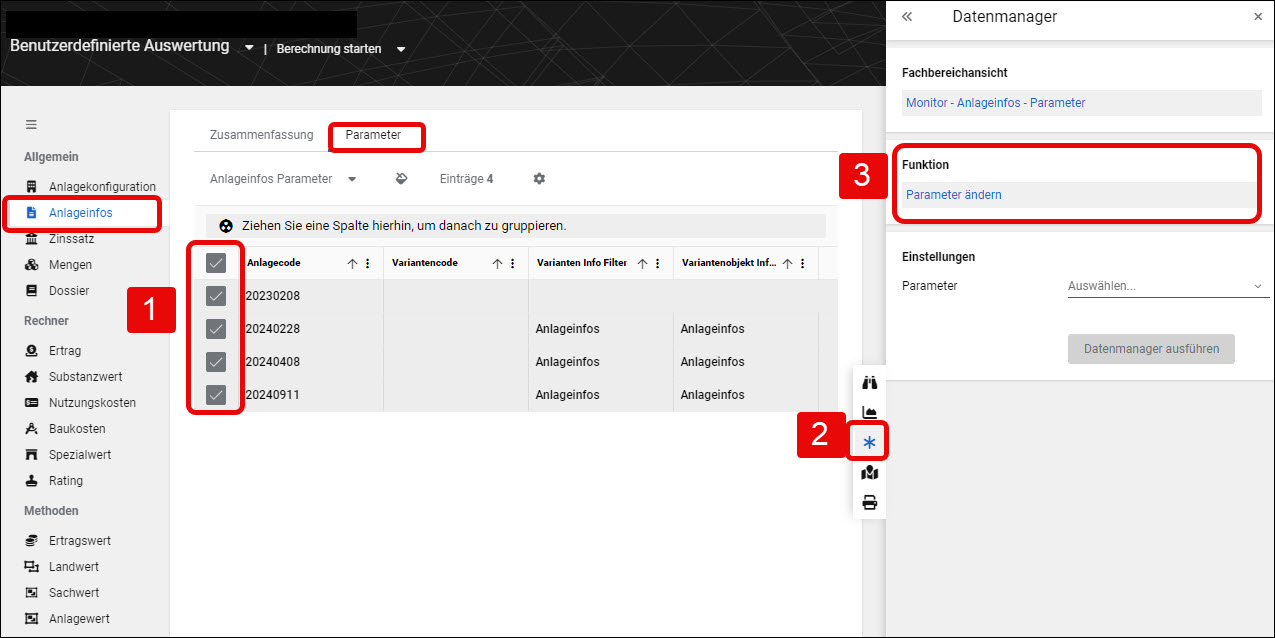This screenshot has width=1275, height=638.
Task: Click the Parameter ändern link
Action: (954, 195)
